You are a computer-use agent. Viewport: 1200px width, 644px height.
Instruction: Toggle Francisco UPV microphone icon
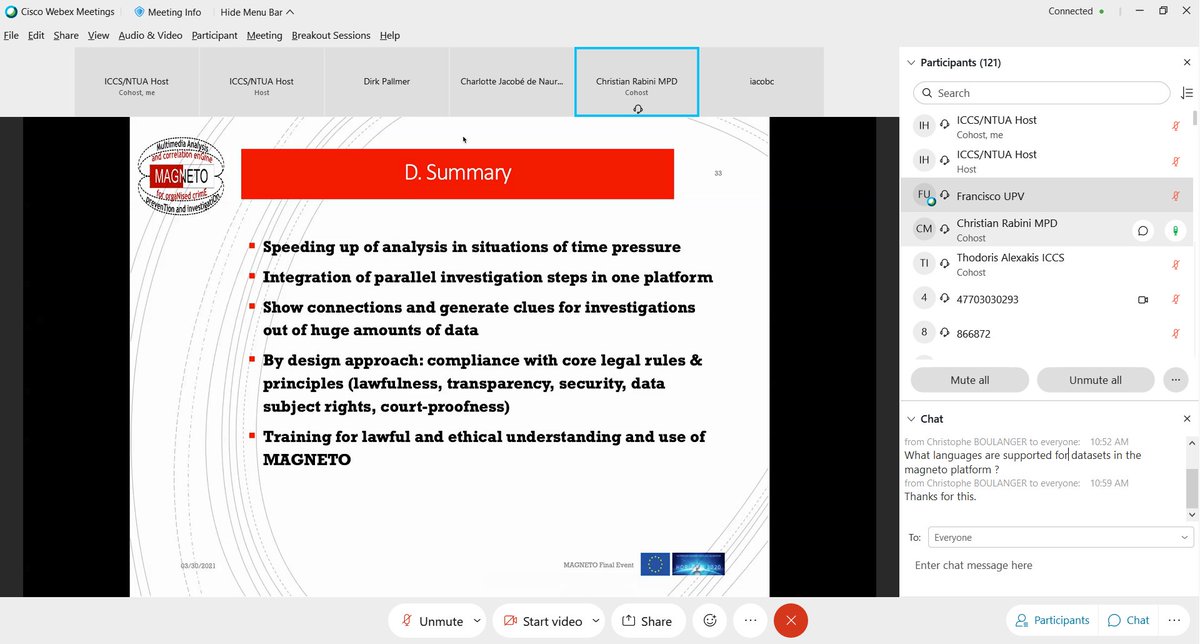click(1176, 196)
